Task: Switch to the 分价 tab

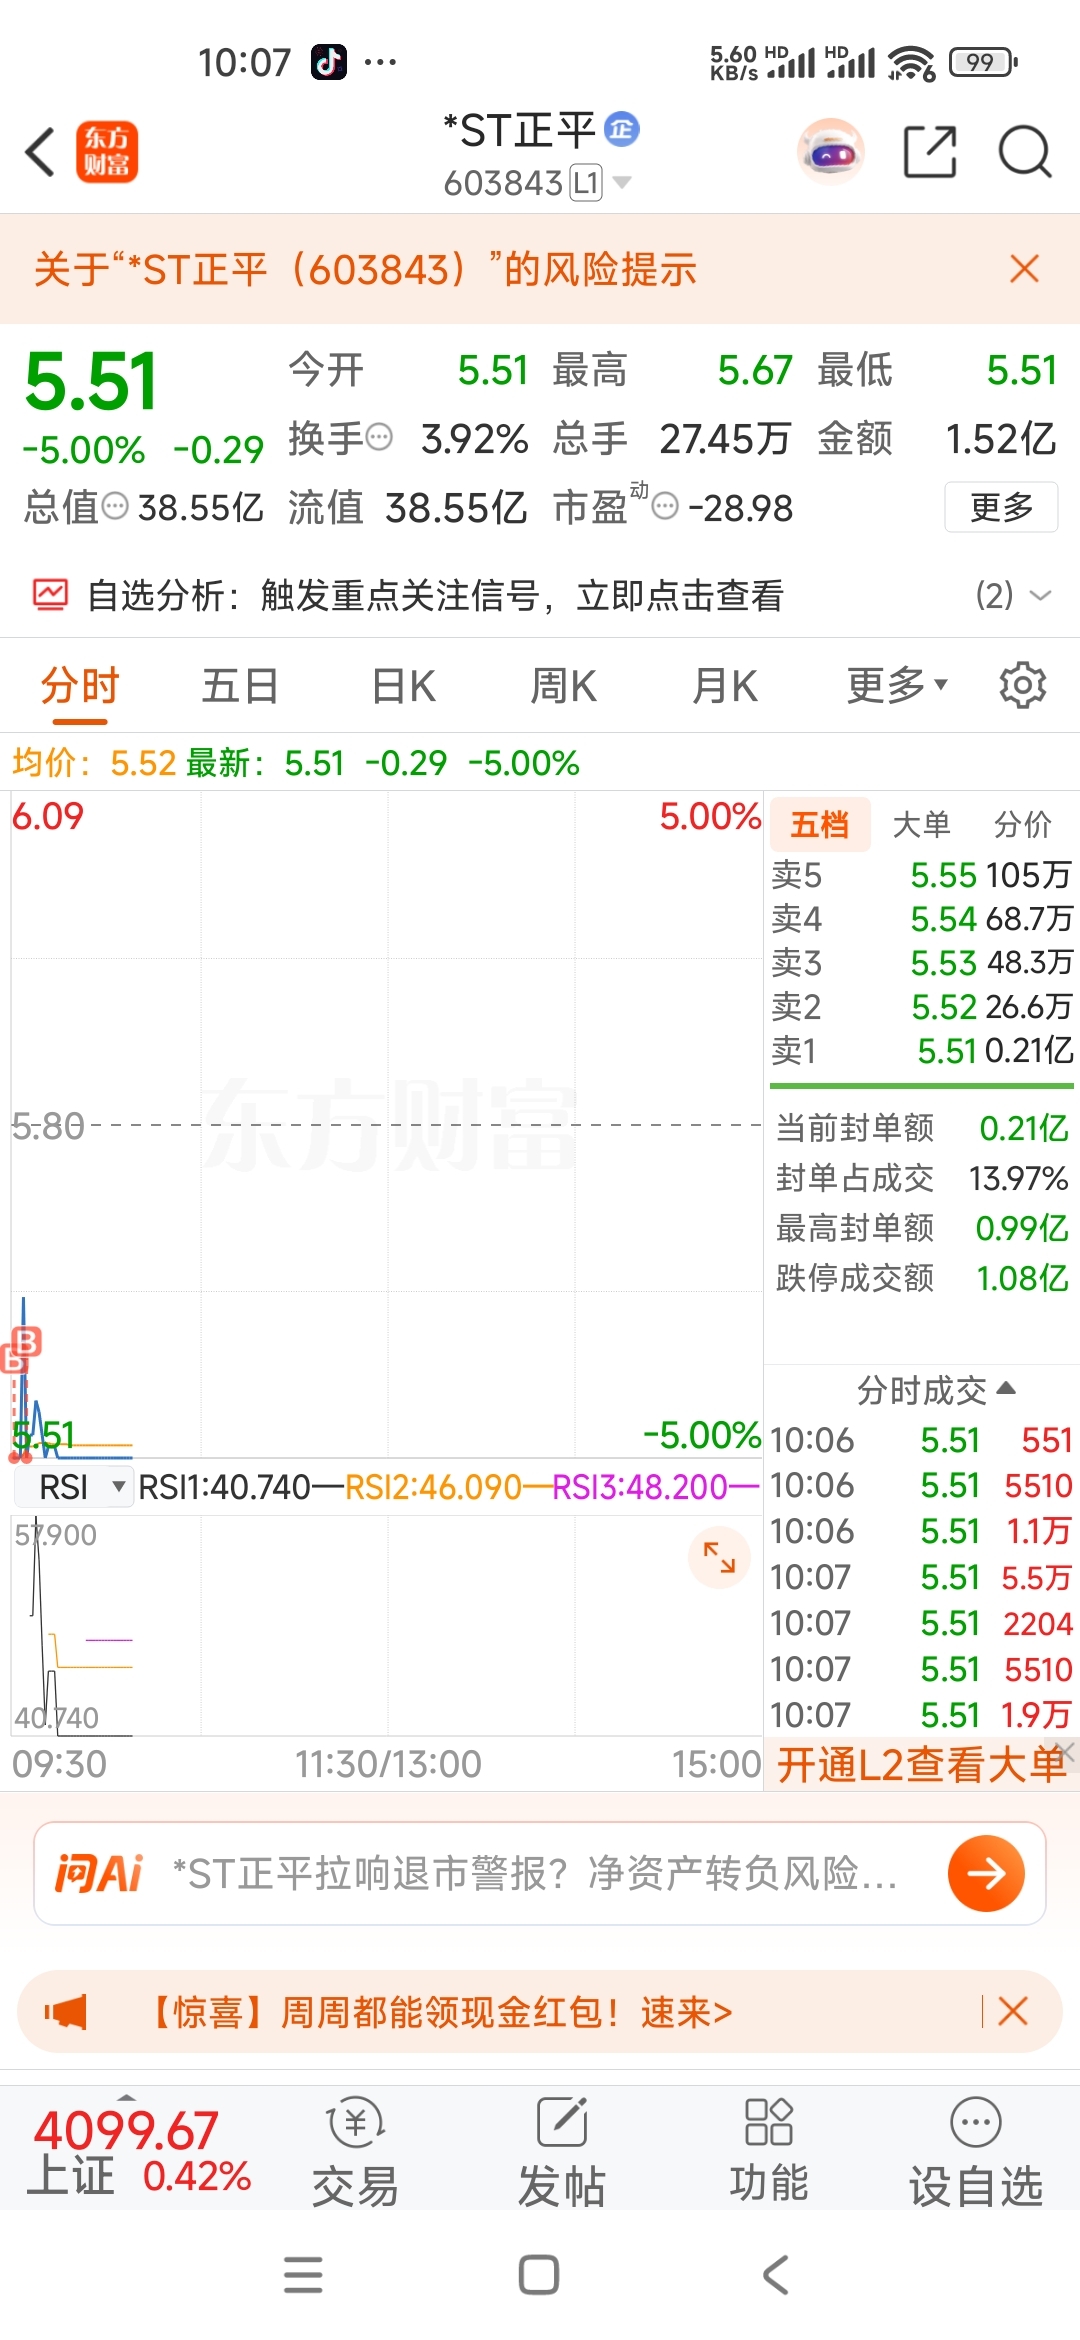Action: pos(1022,824)
